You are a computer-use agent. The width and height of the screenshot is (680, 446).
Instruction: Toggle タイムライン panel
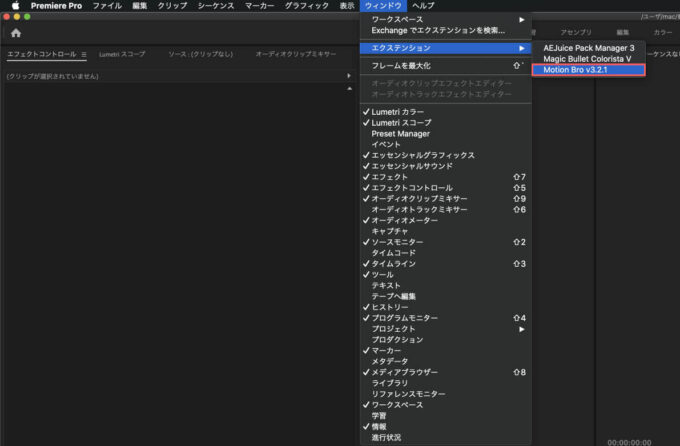(x=445, y=264)
